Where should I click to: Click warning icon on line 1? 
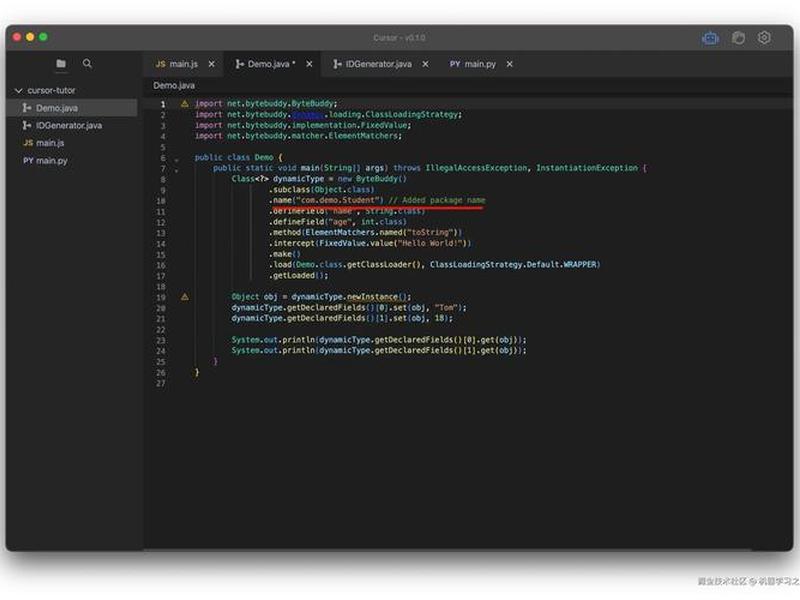185,104
